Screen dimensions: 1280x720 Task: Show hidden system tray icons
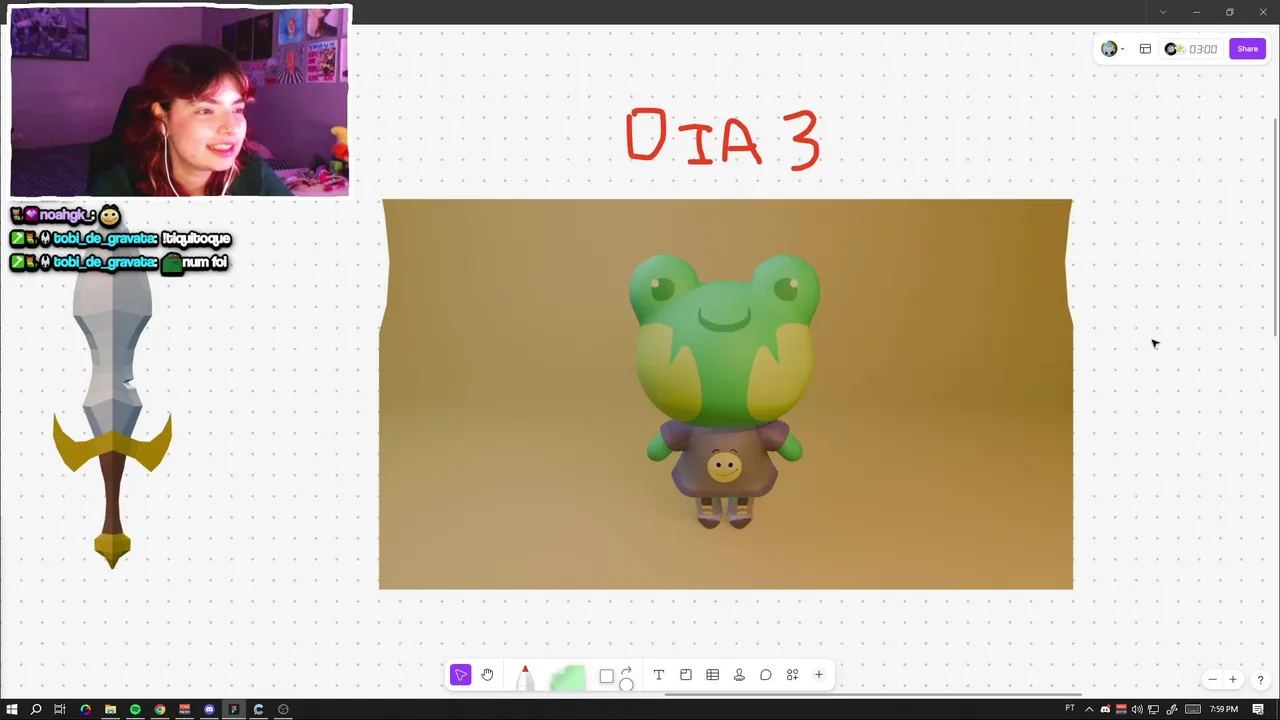point(1089,709)
